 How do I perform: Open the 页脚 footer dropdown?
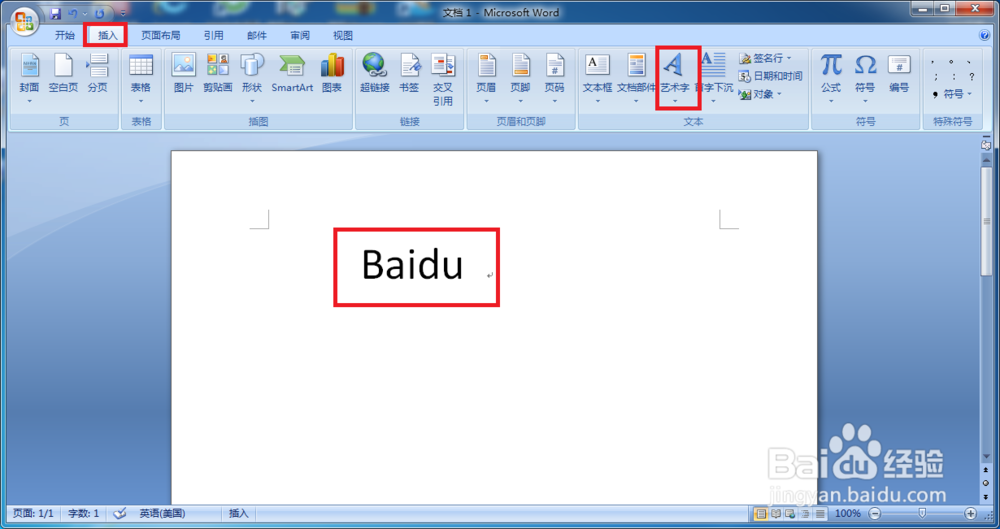(x=520, y=101)
